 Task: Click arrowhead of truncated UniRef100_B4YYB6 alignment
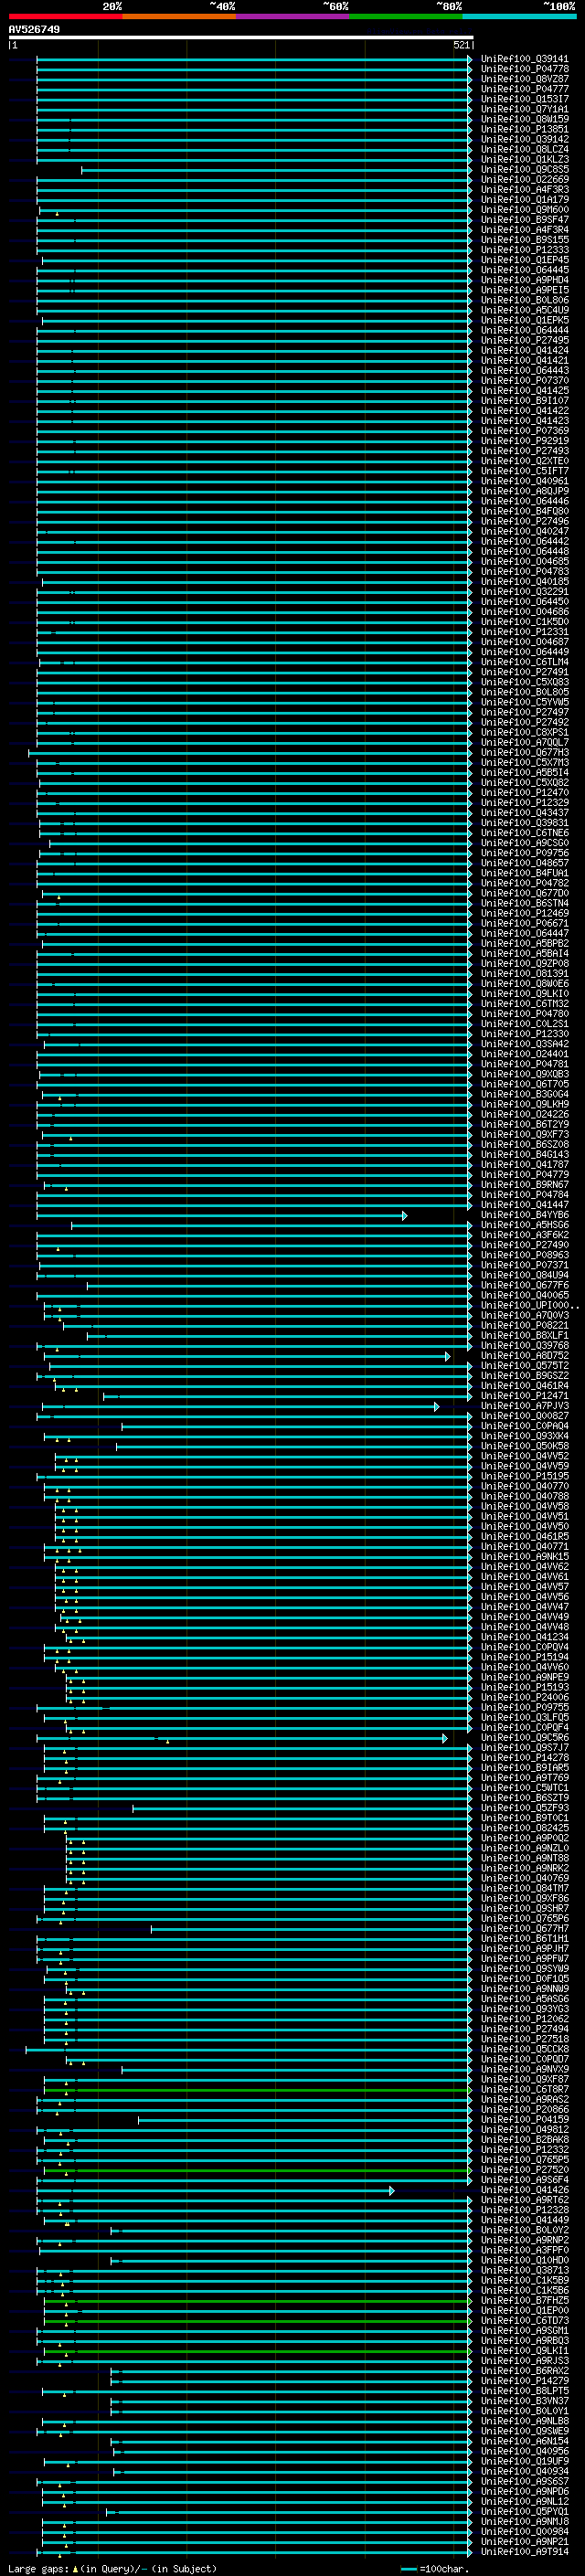click(x=405, y=1215)
